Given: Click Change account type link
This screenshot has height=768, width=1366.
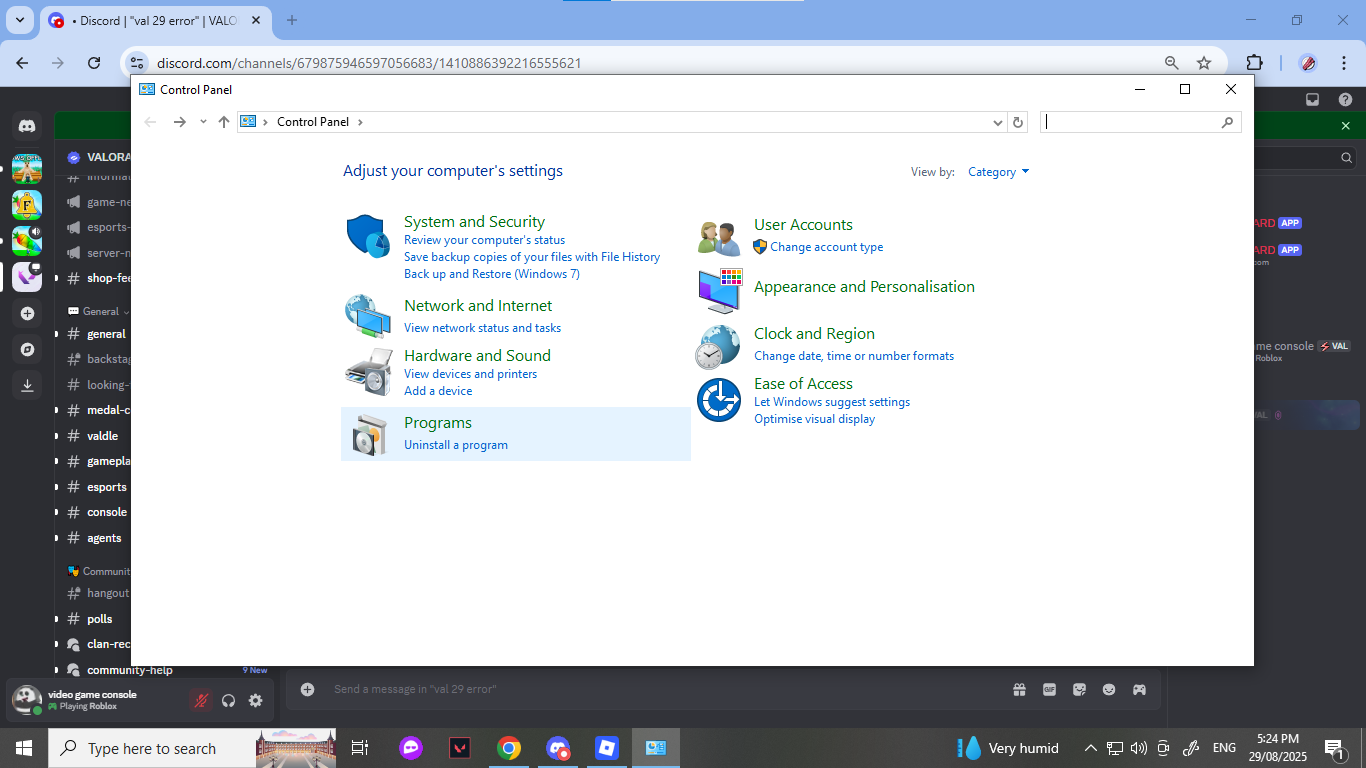Looking at the screenshot, I should tap(826, 247).
